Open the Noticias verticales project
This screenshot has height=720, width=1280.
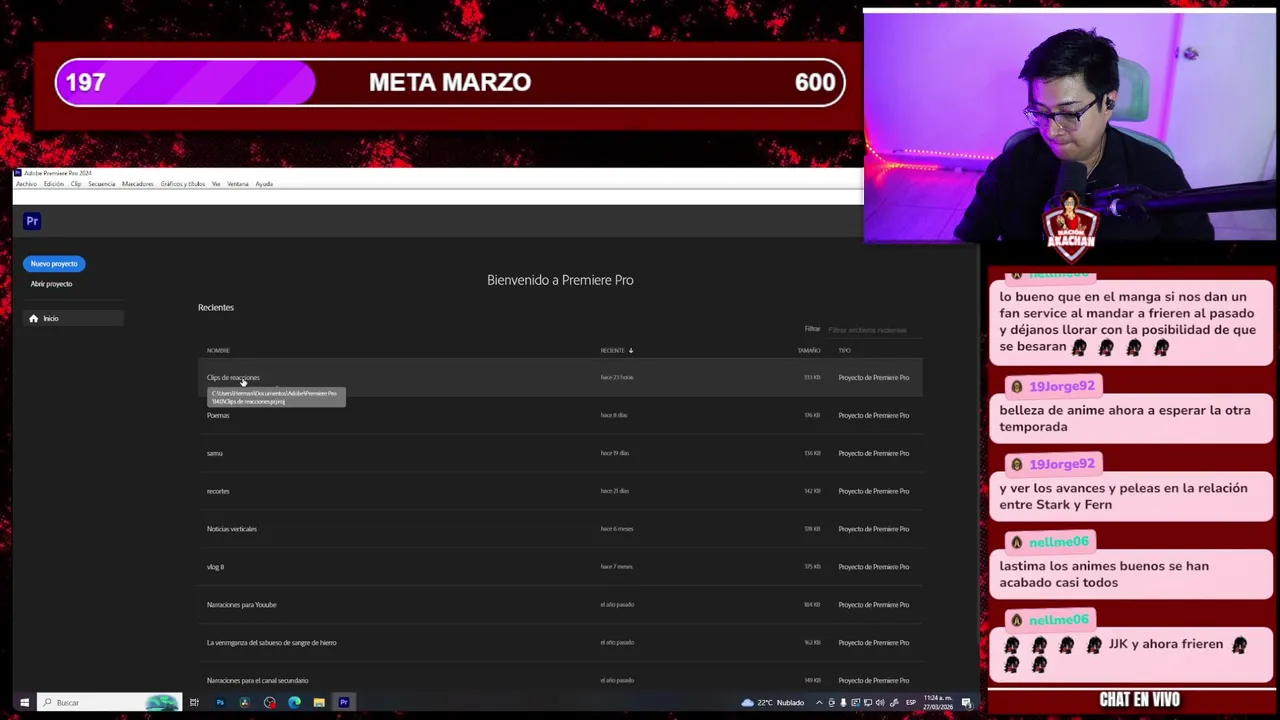click(x=560, y=529)
